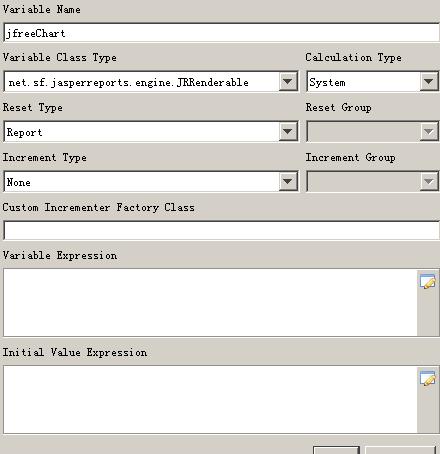Expand the Reset Type dropdown arrow
The width and height of the screenshot is (440, 454).
(x=287, y=131)
